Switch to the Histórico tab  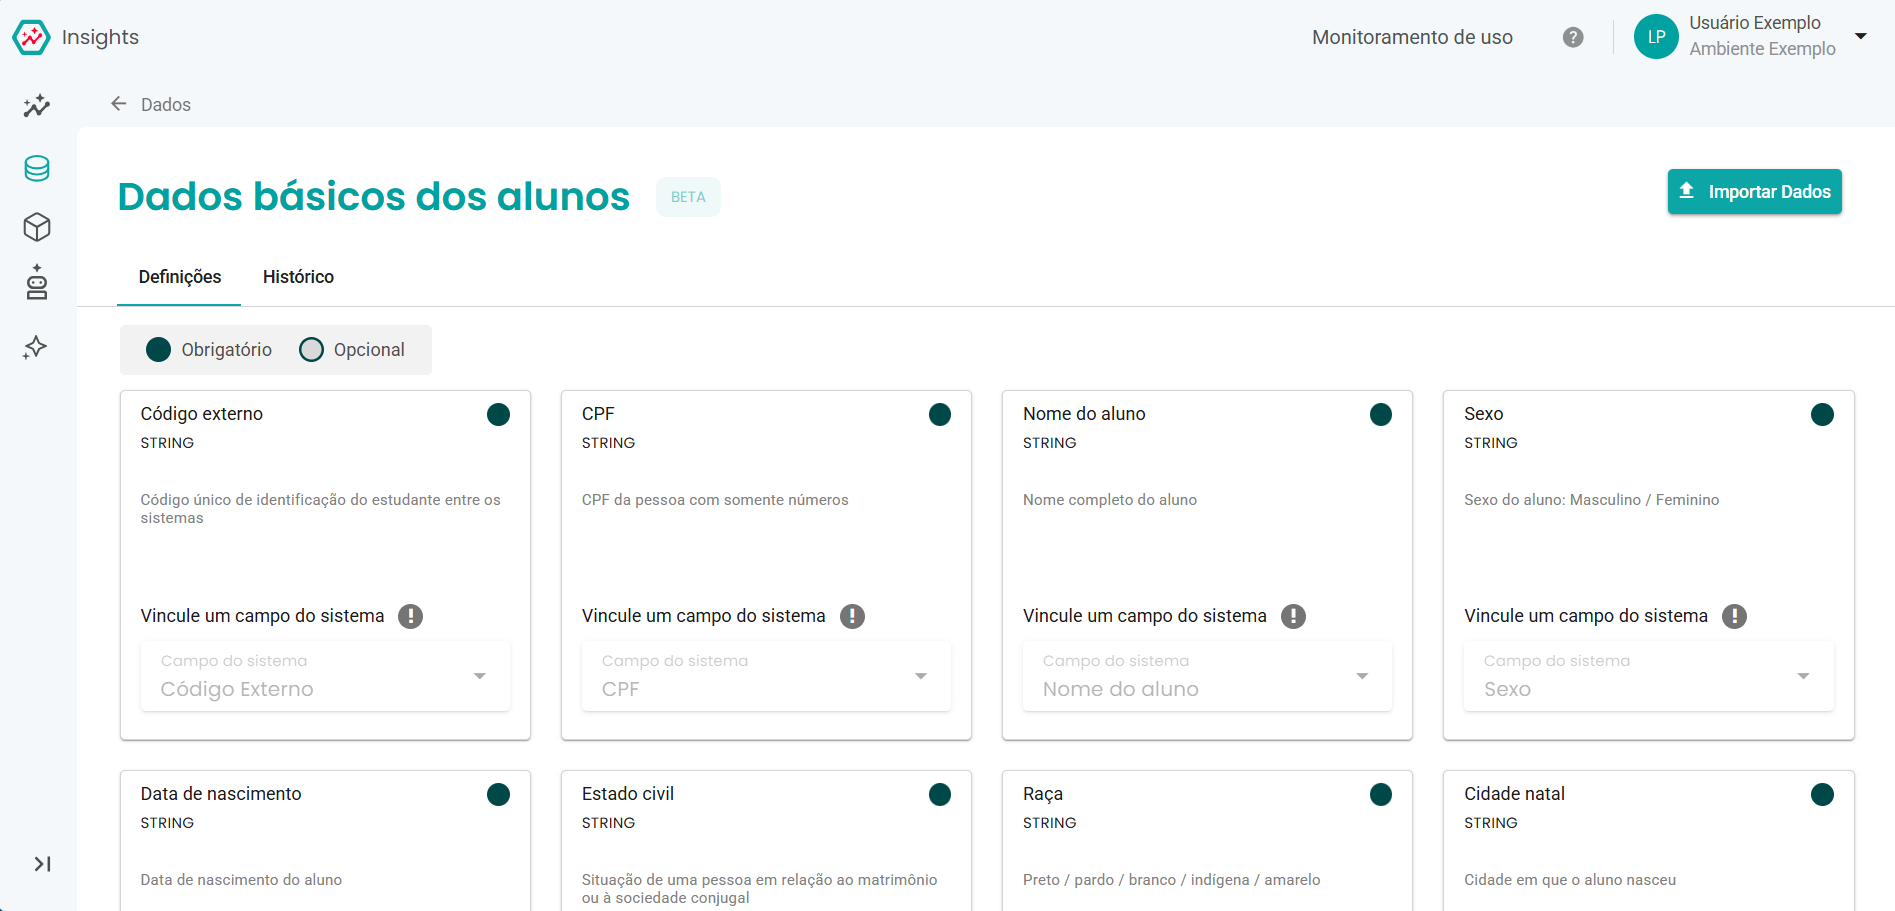point(298,277)
